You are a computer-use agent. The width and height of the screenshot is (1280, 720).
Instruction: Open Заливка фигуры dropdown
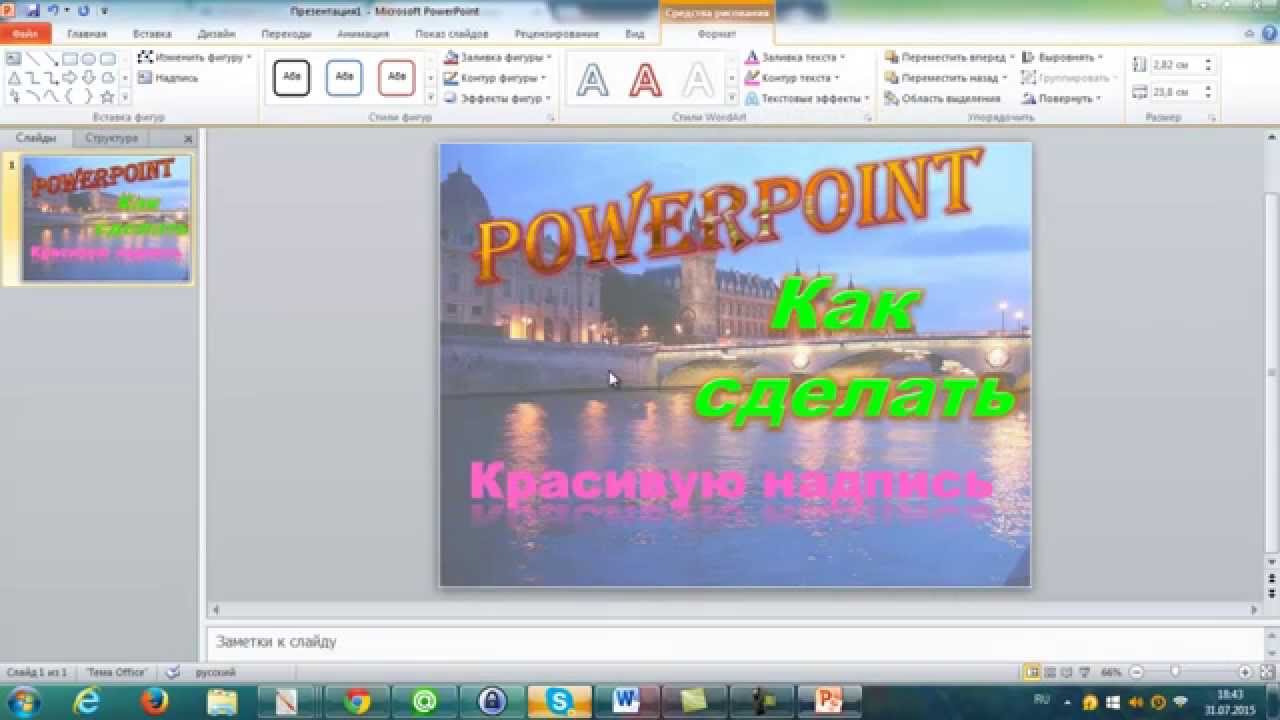click(x=497, y=58)
